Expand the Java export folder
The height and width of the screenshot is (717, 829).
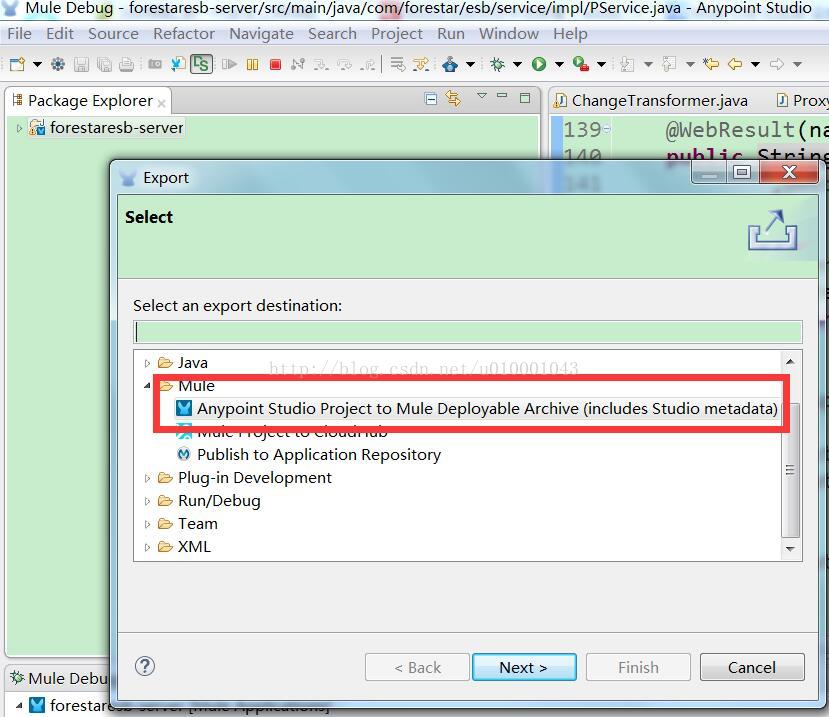tap(148, 363)
